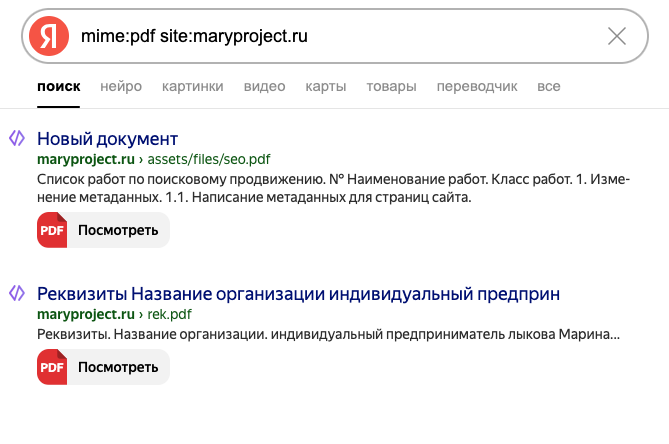Click maryproject.ru domain in rek.pdf result
This screenshot has height=444, width=669.
click(x=86, y=314)
